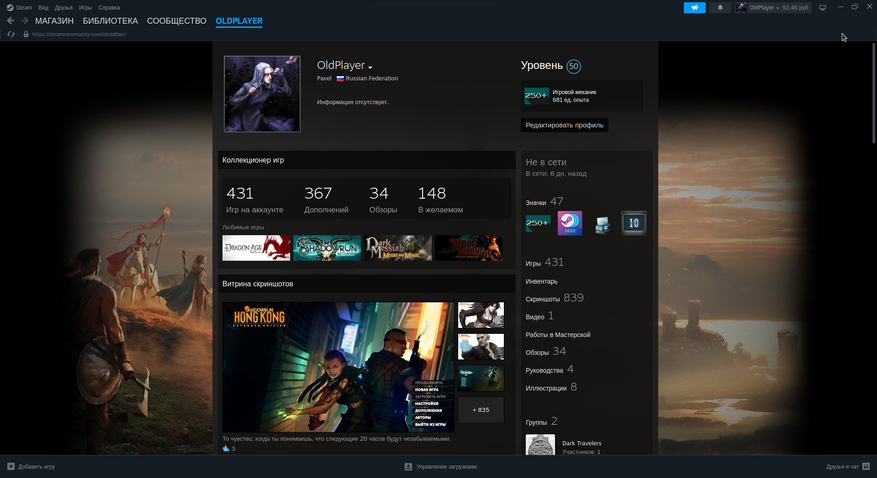Open the Игры 431 sidebar link
Viewport: 877px width, 478px height.
point(544,262)
